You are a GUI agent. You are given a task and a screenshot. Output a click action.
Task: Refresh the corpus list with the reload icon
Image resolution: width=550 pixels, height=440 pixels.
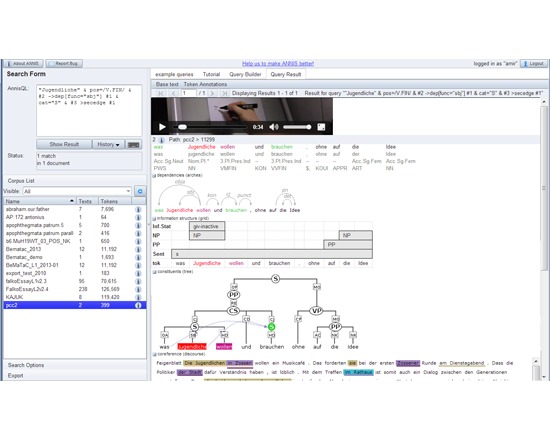140,191
